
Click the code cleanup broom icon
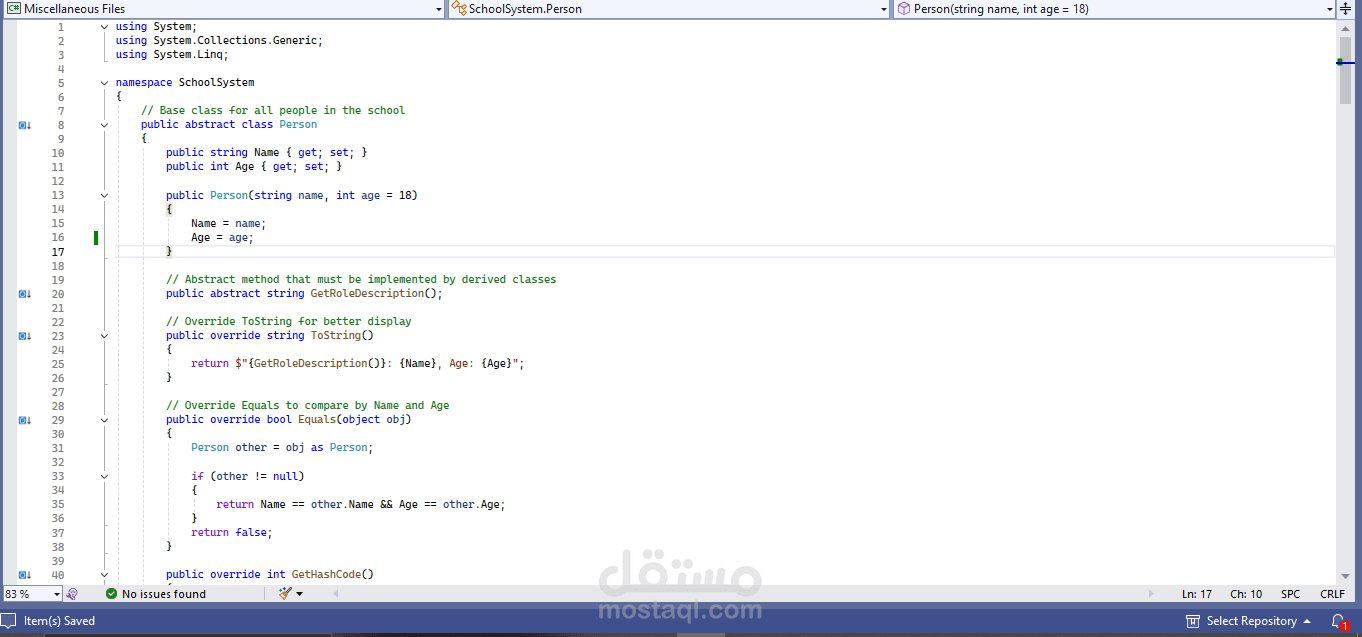(x=285, y=594)
